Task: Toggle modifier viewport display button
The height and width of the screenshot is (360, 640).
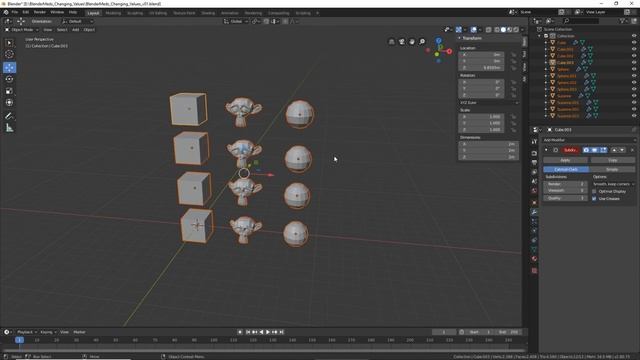Action: pyautogui.click(x=595, y=150)
